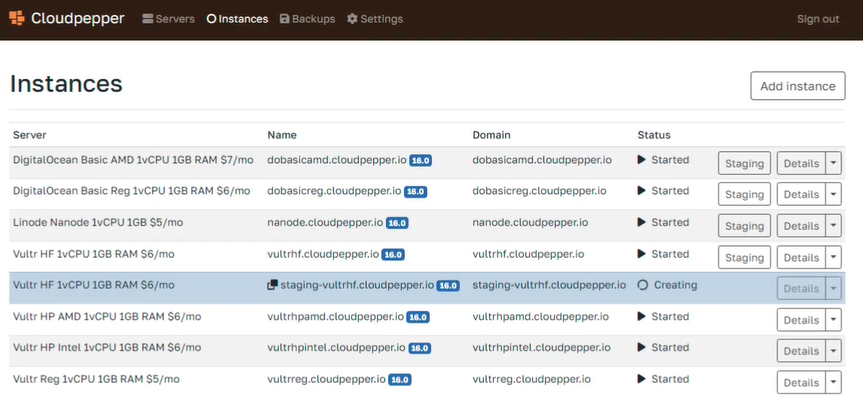Open Details for dobasicamd instance
The width and height of the screenshot is (863, 415).
[801, 163]
